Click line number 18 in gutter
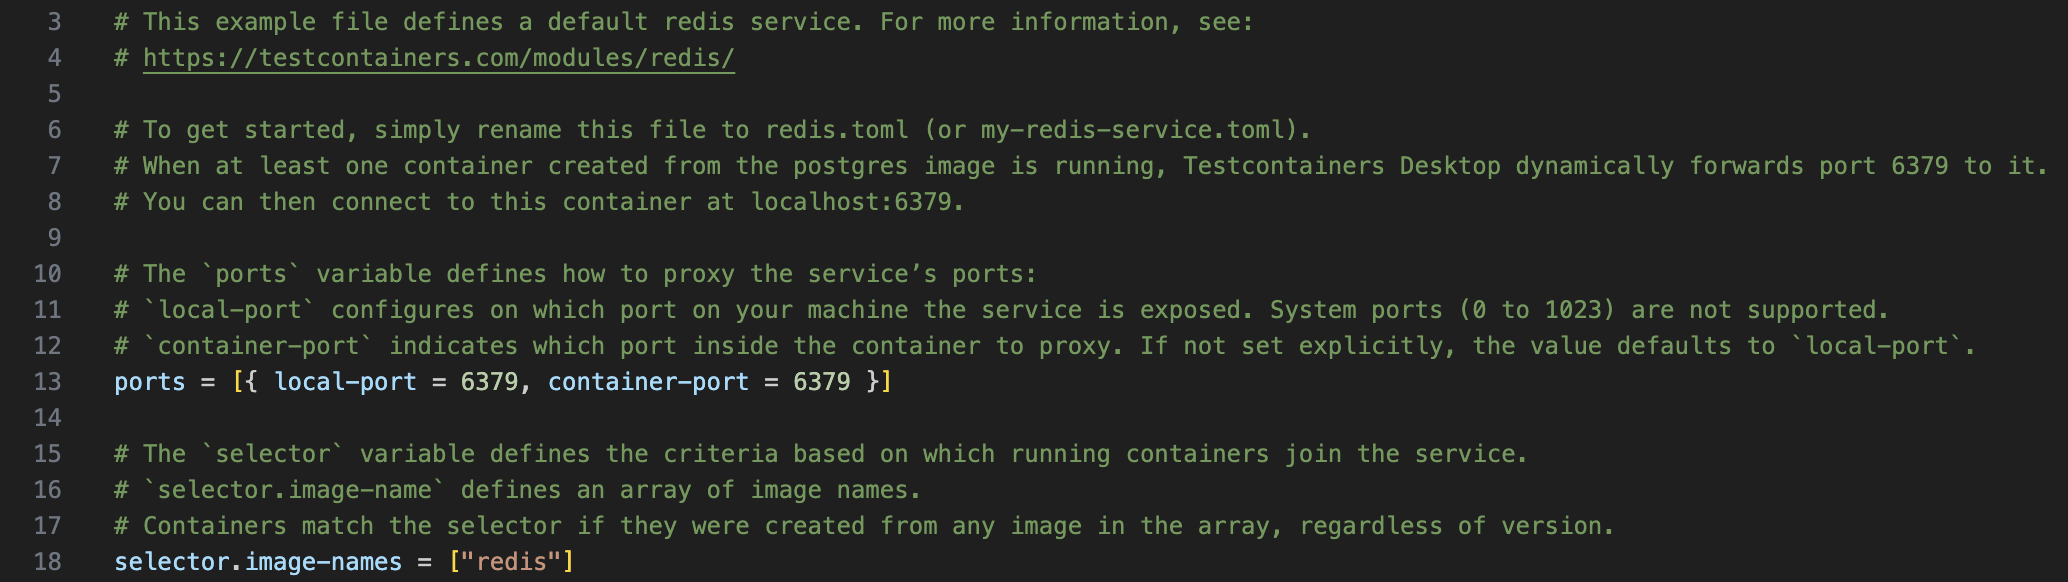The width and height of the screenshot is (2068, 582). click(x=47, y=562)
